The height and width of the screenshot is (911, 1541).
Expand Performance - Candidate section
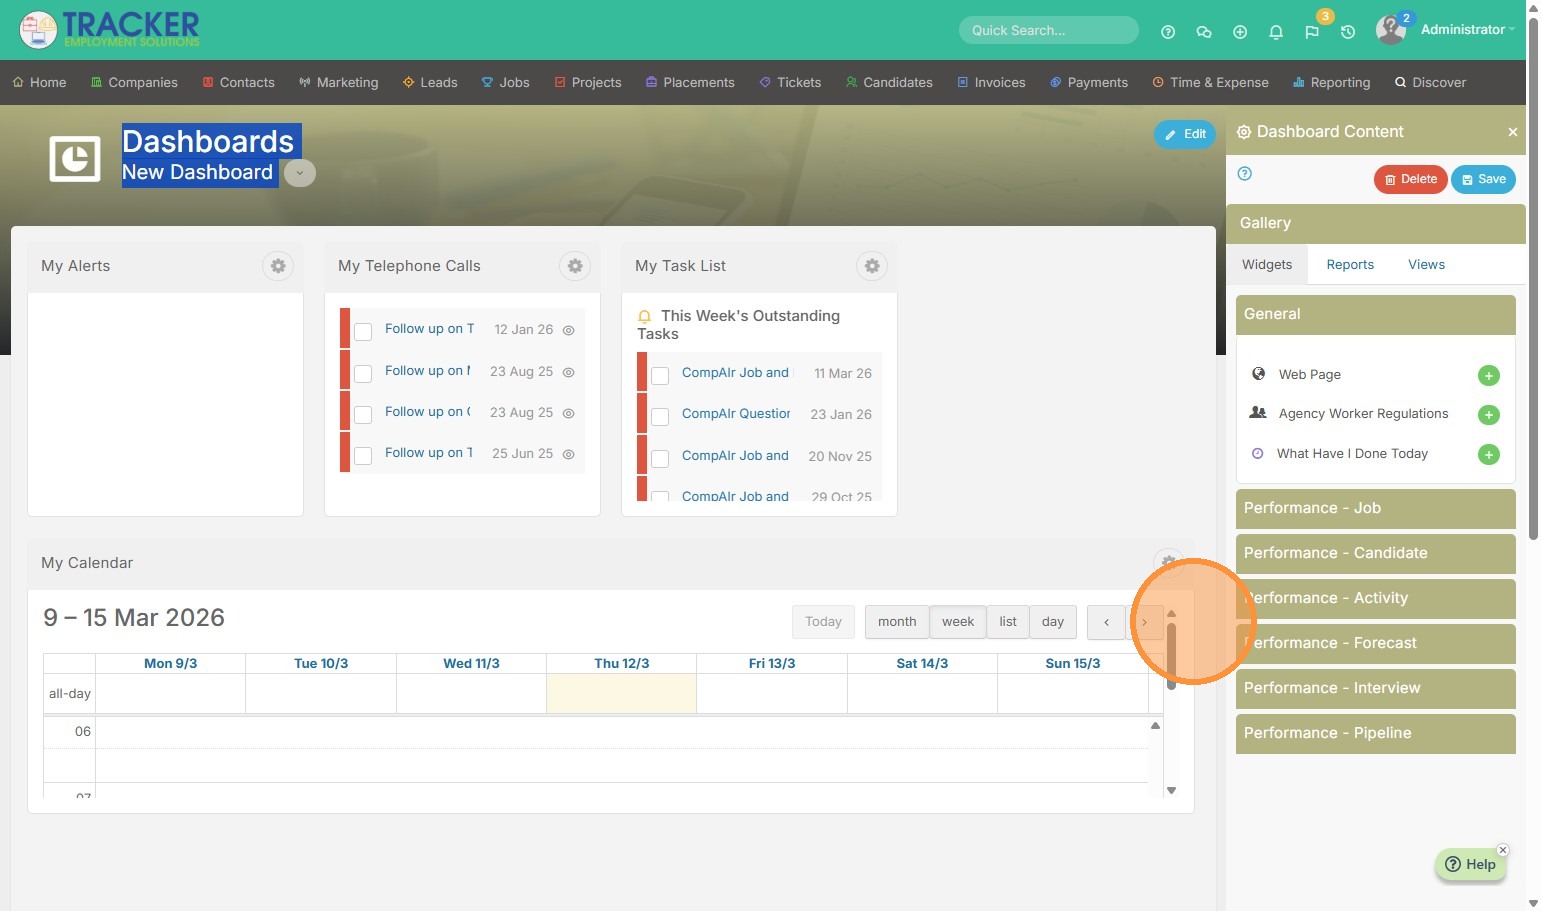point(1375,553)
